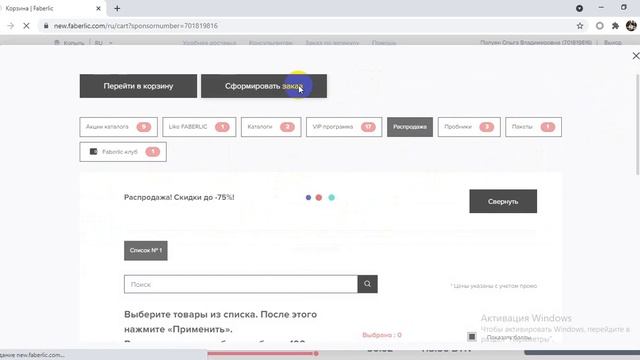Click the Выход link in header
The image size is (640, 360).
click(613, 42)
